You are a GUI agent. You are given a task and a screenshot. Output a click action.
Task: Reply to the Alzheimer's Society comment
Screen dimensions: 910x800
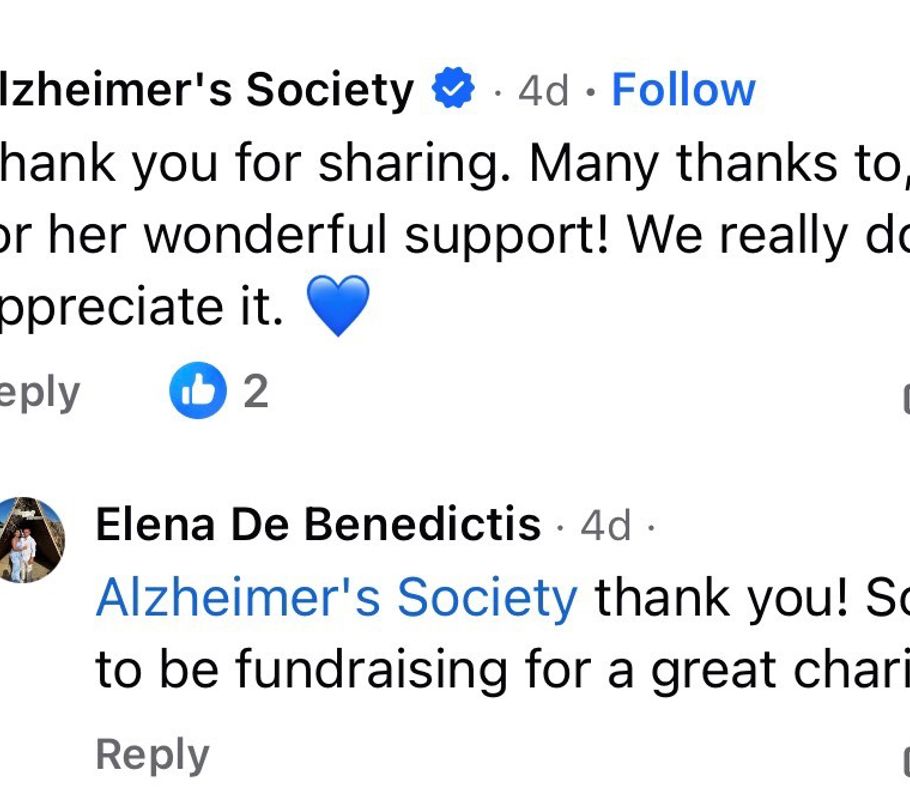click(x=40, y=392)
